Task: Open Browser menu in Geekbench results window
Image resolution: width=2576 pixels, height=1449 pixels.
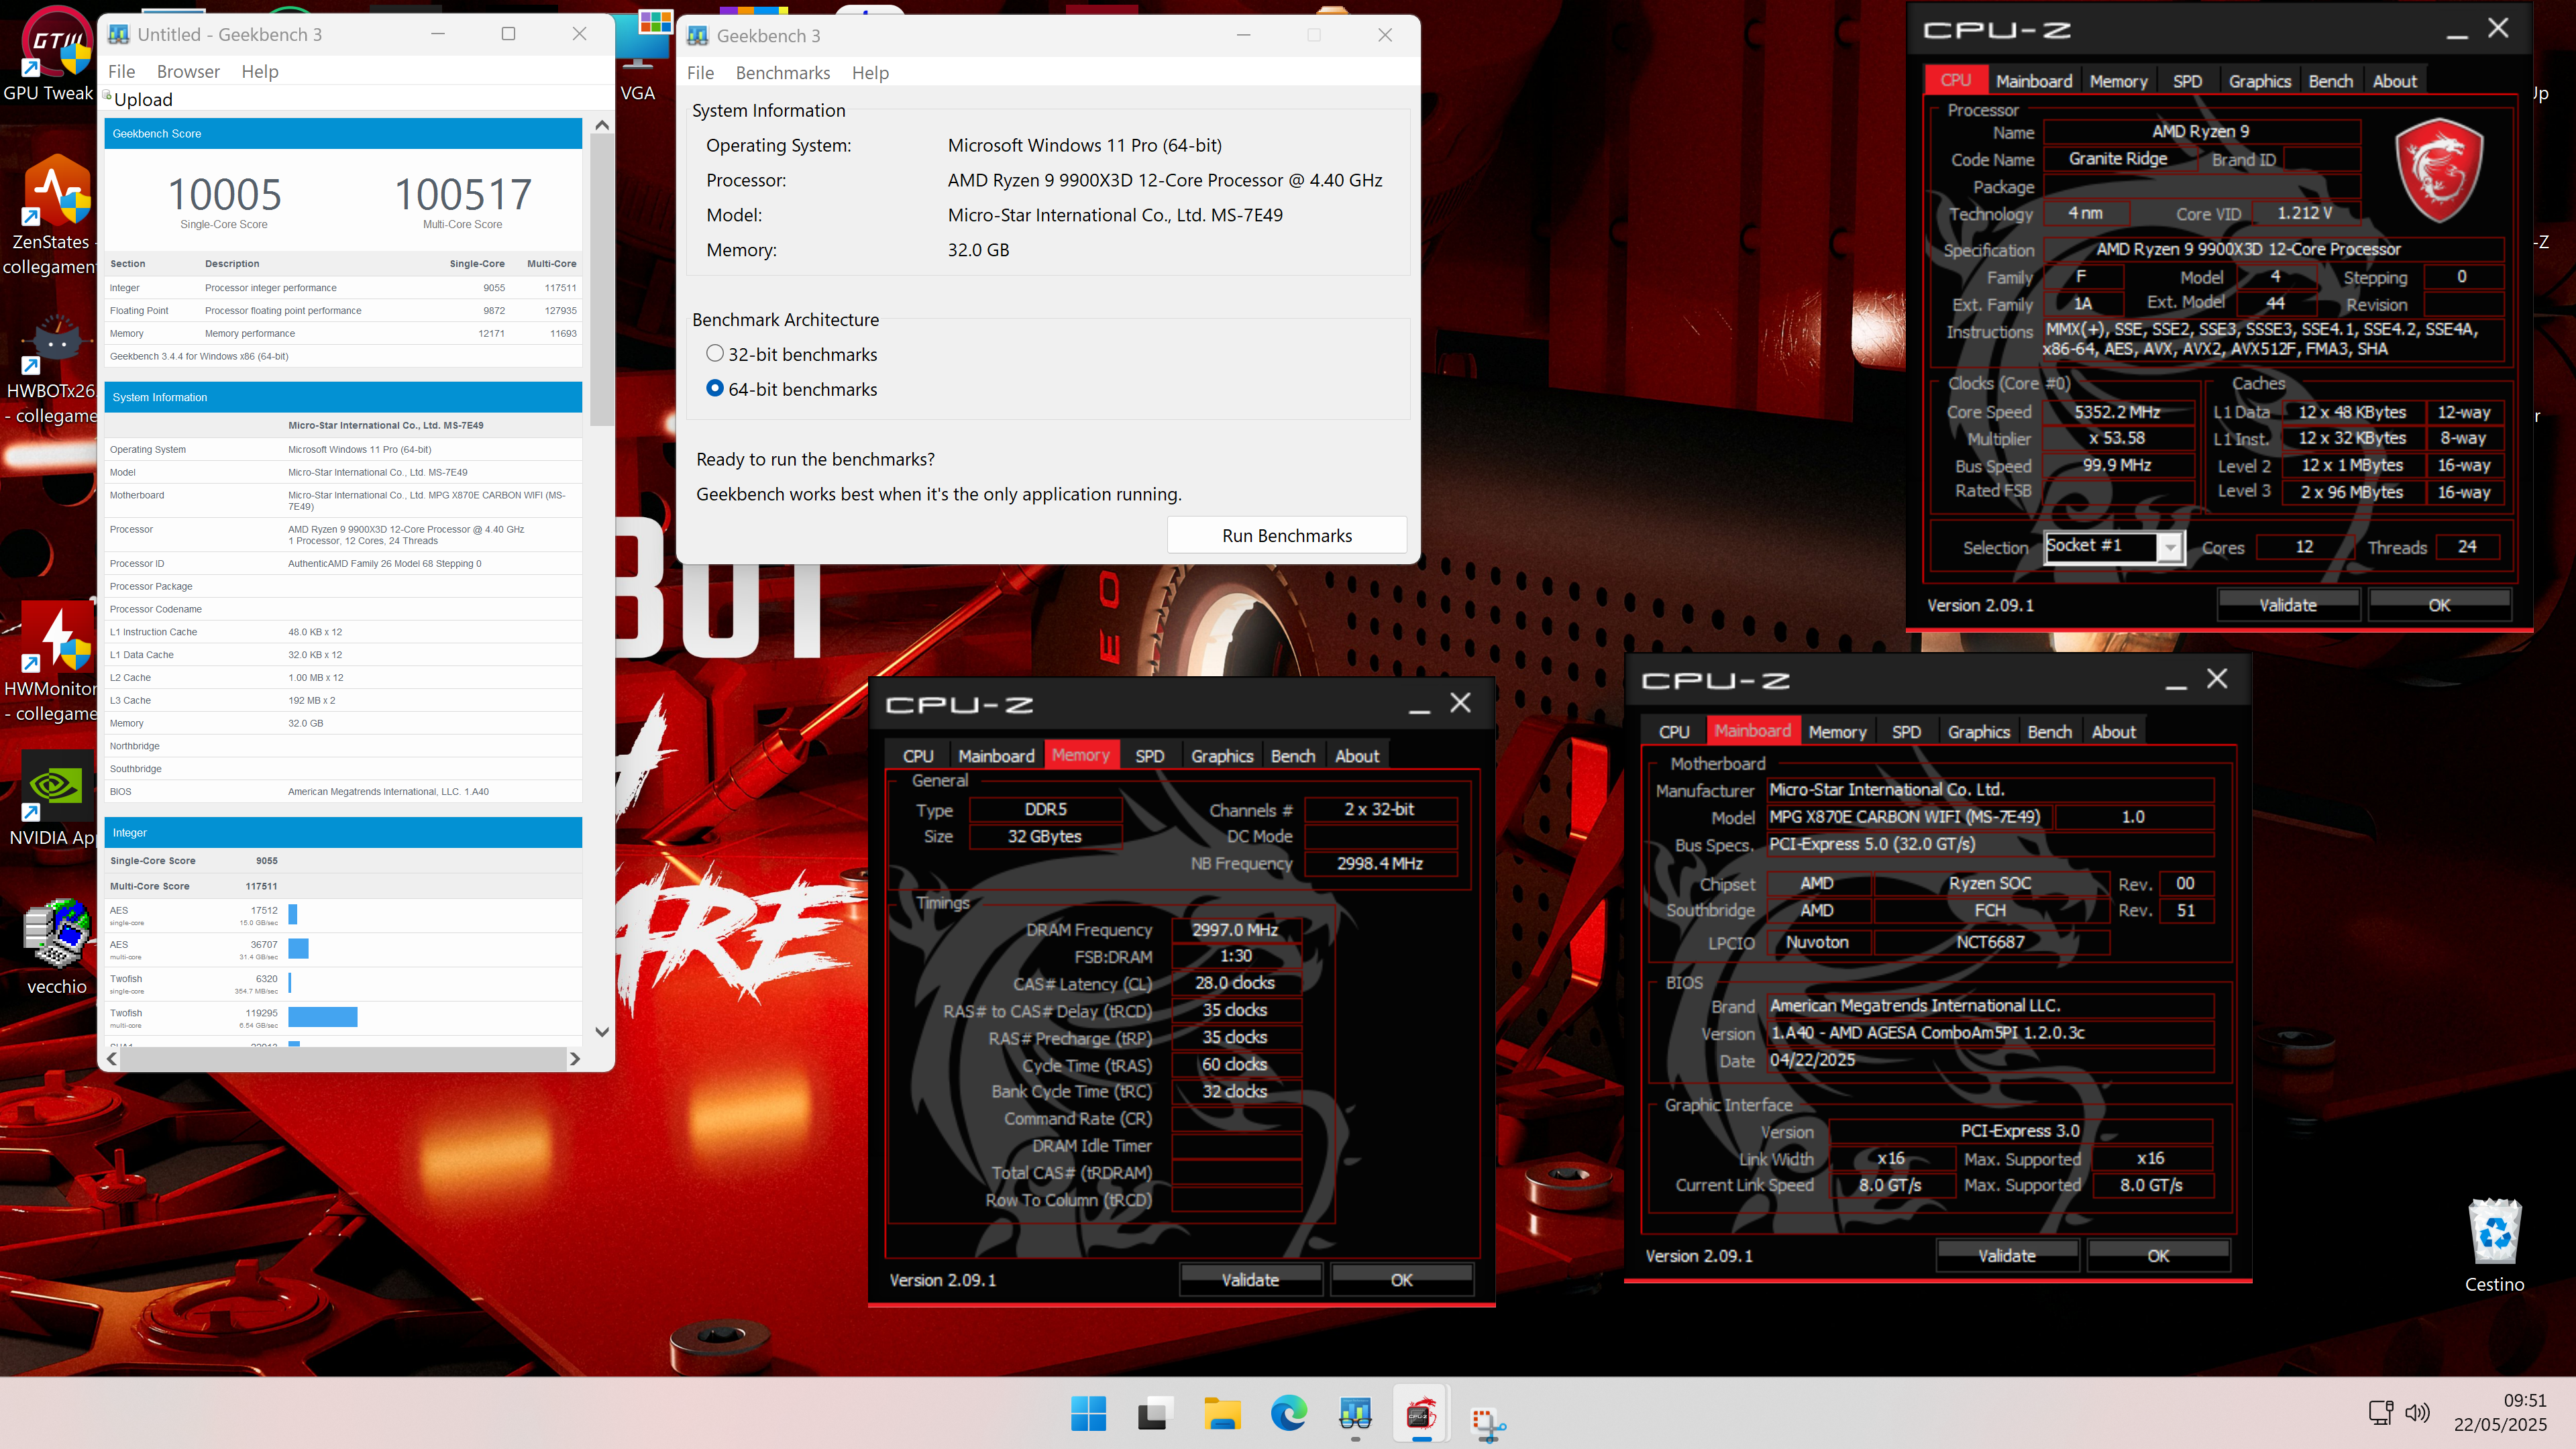Action: (x=188, y=71)
